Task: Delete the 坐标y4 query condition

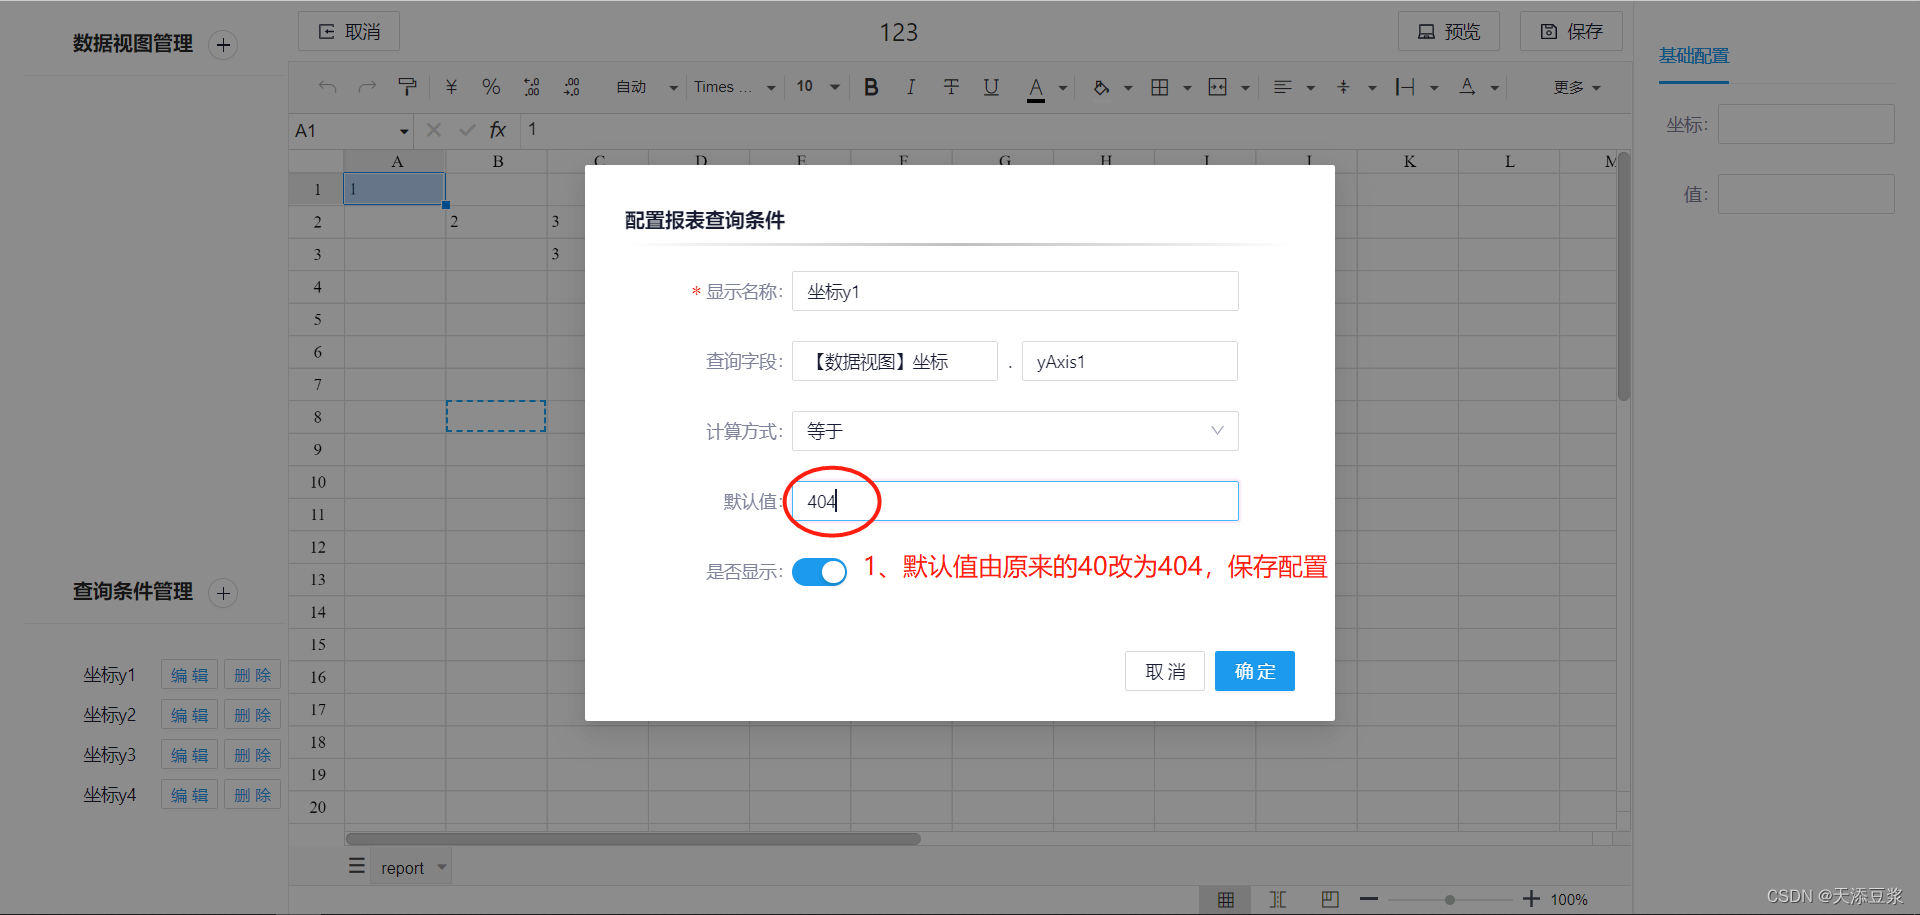Action: (252, 795)
